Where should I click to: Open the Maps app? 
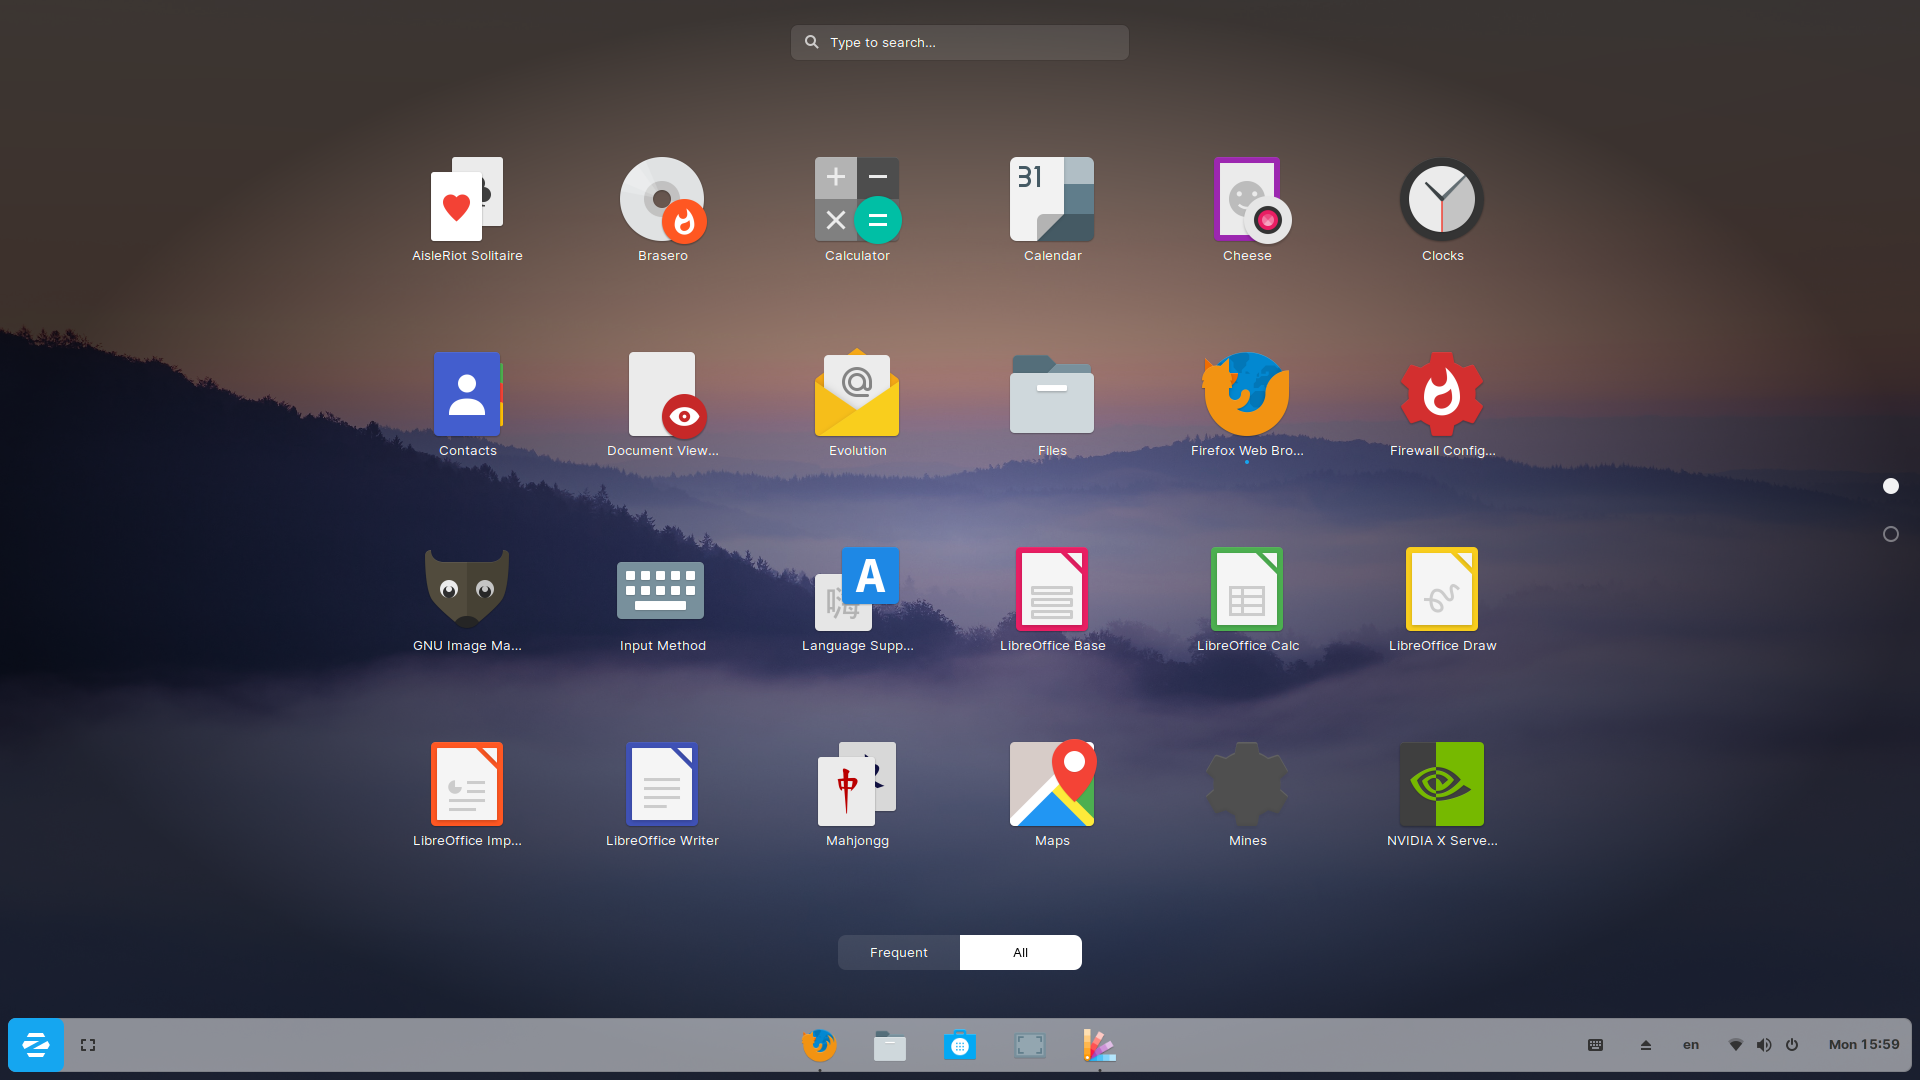[x=1052, y=794]
